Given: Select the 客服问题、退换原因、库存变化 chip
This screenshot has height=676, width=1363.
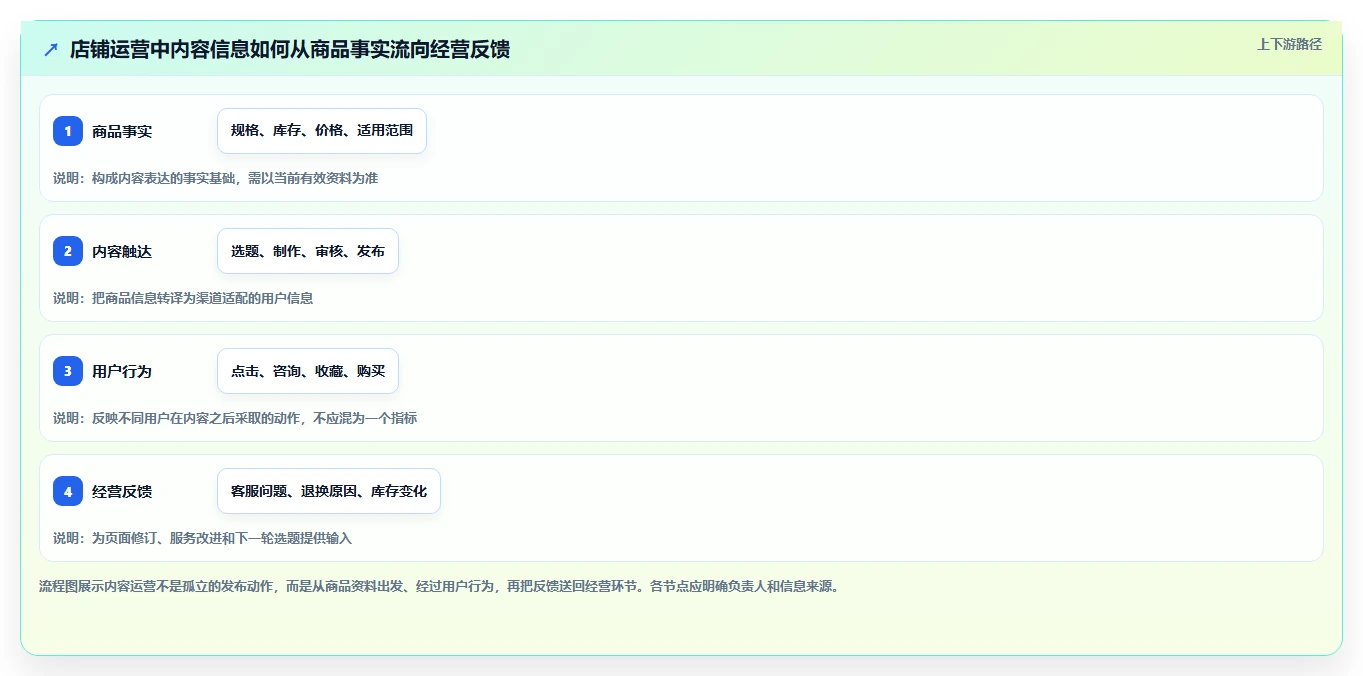Looking at the screenshot, I should [329, 491].
